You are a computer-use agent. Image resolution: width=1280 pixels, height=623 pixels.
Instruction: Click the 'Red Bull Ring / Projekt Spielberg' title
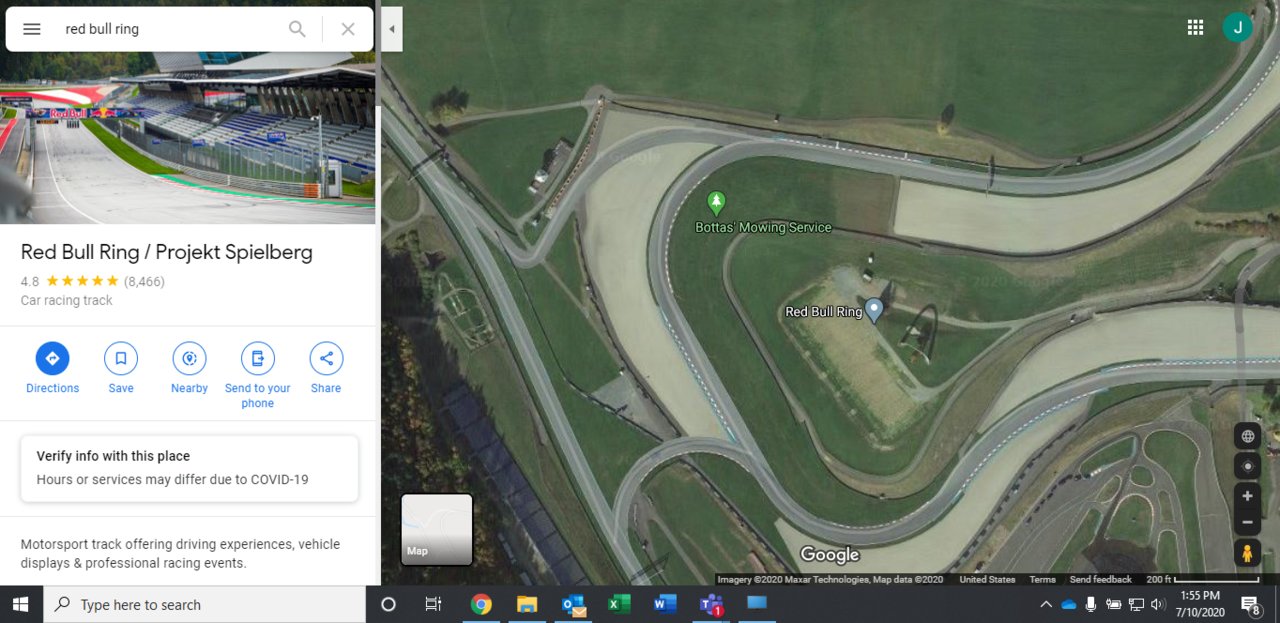click(x=167, y=252)
